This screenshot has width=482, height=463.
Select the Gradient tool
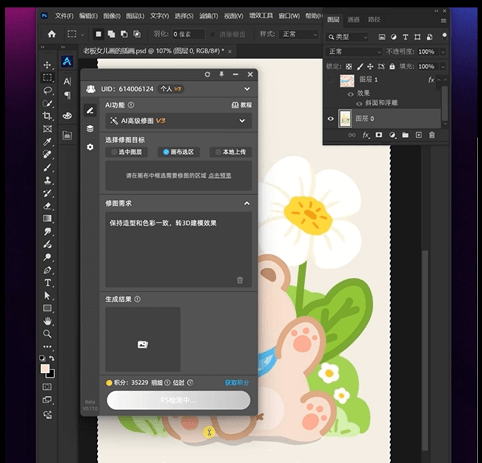tap(47, 219)
